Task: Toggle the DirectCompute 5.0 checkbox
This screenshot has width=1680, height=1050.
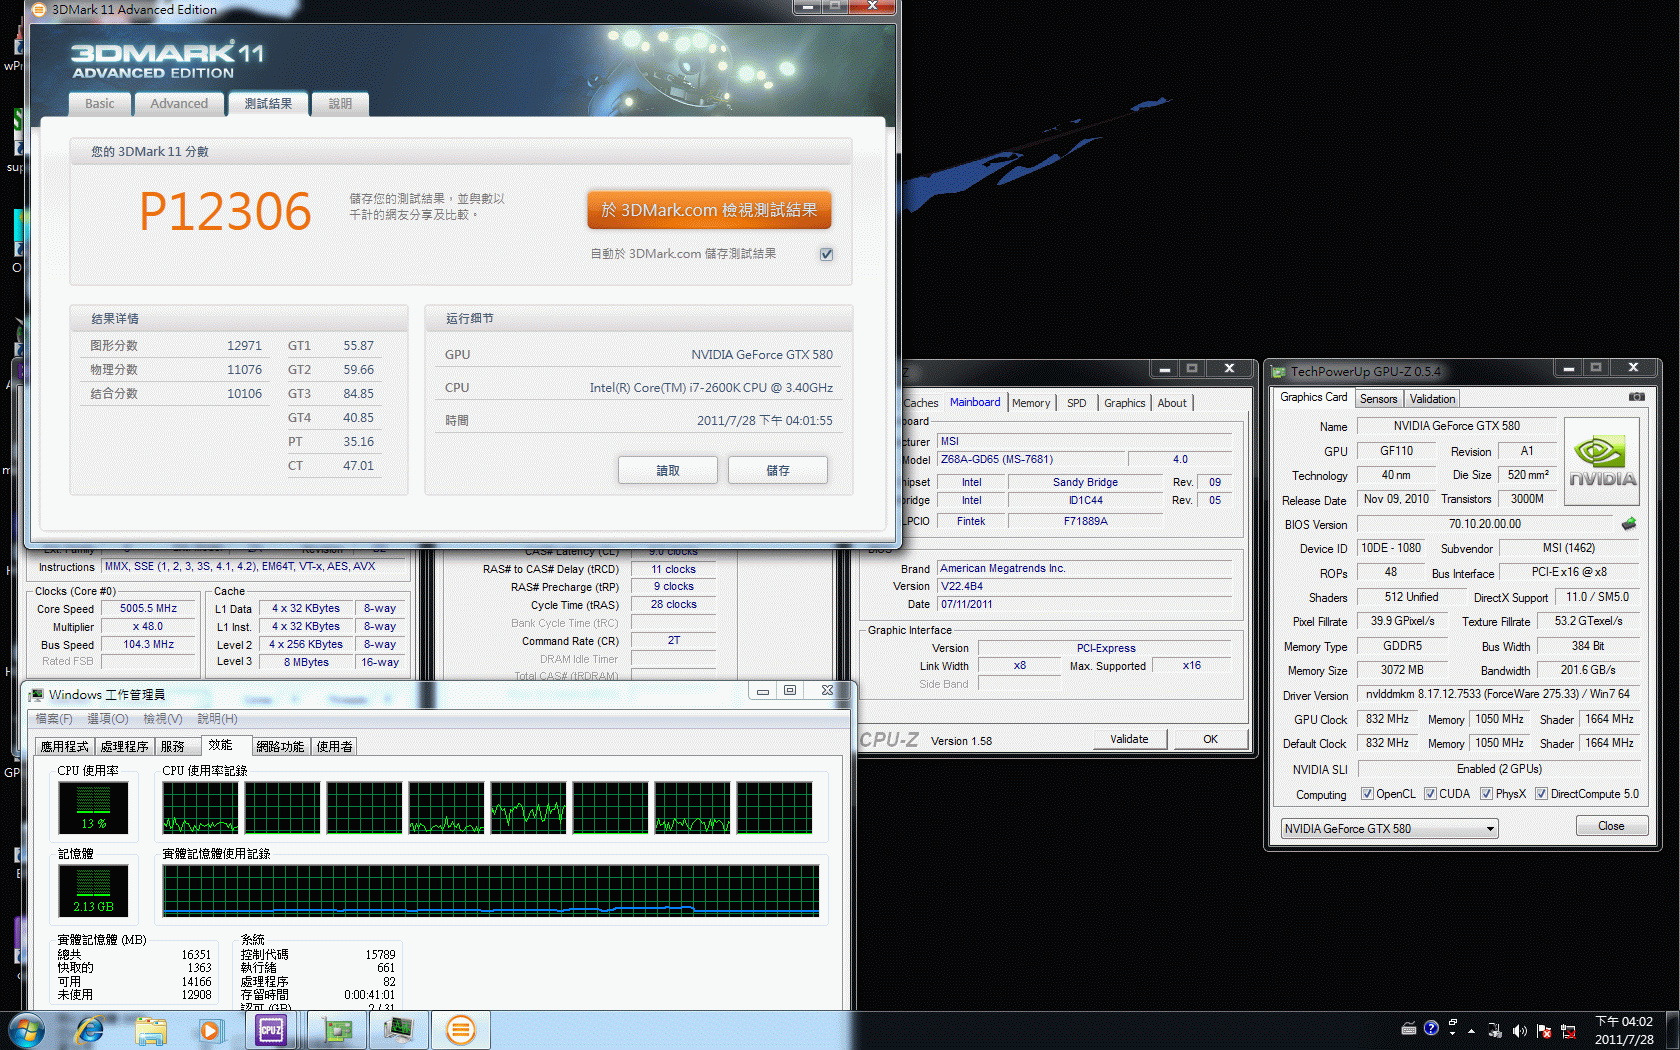Action: pos(1541,794)
